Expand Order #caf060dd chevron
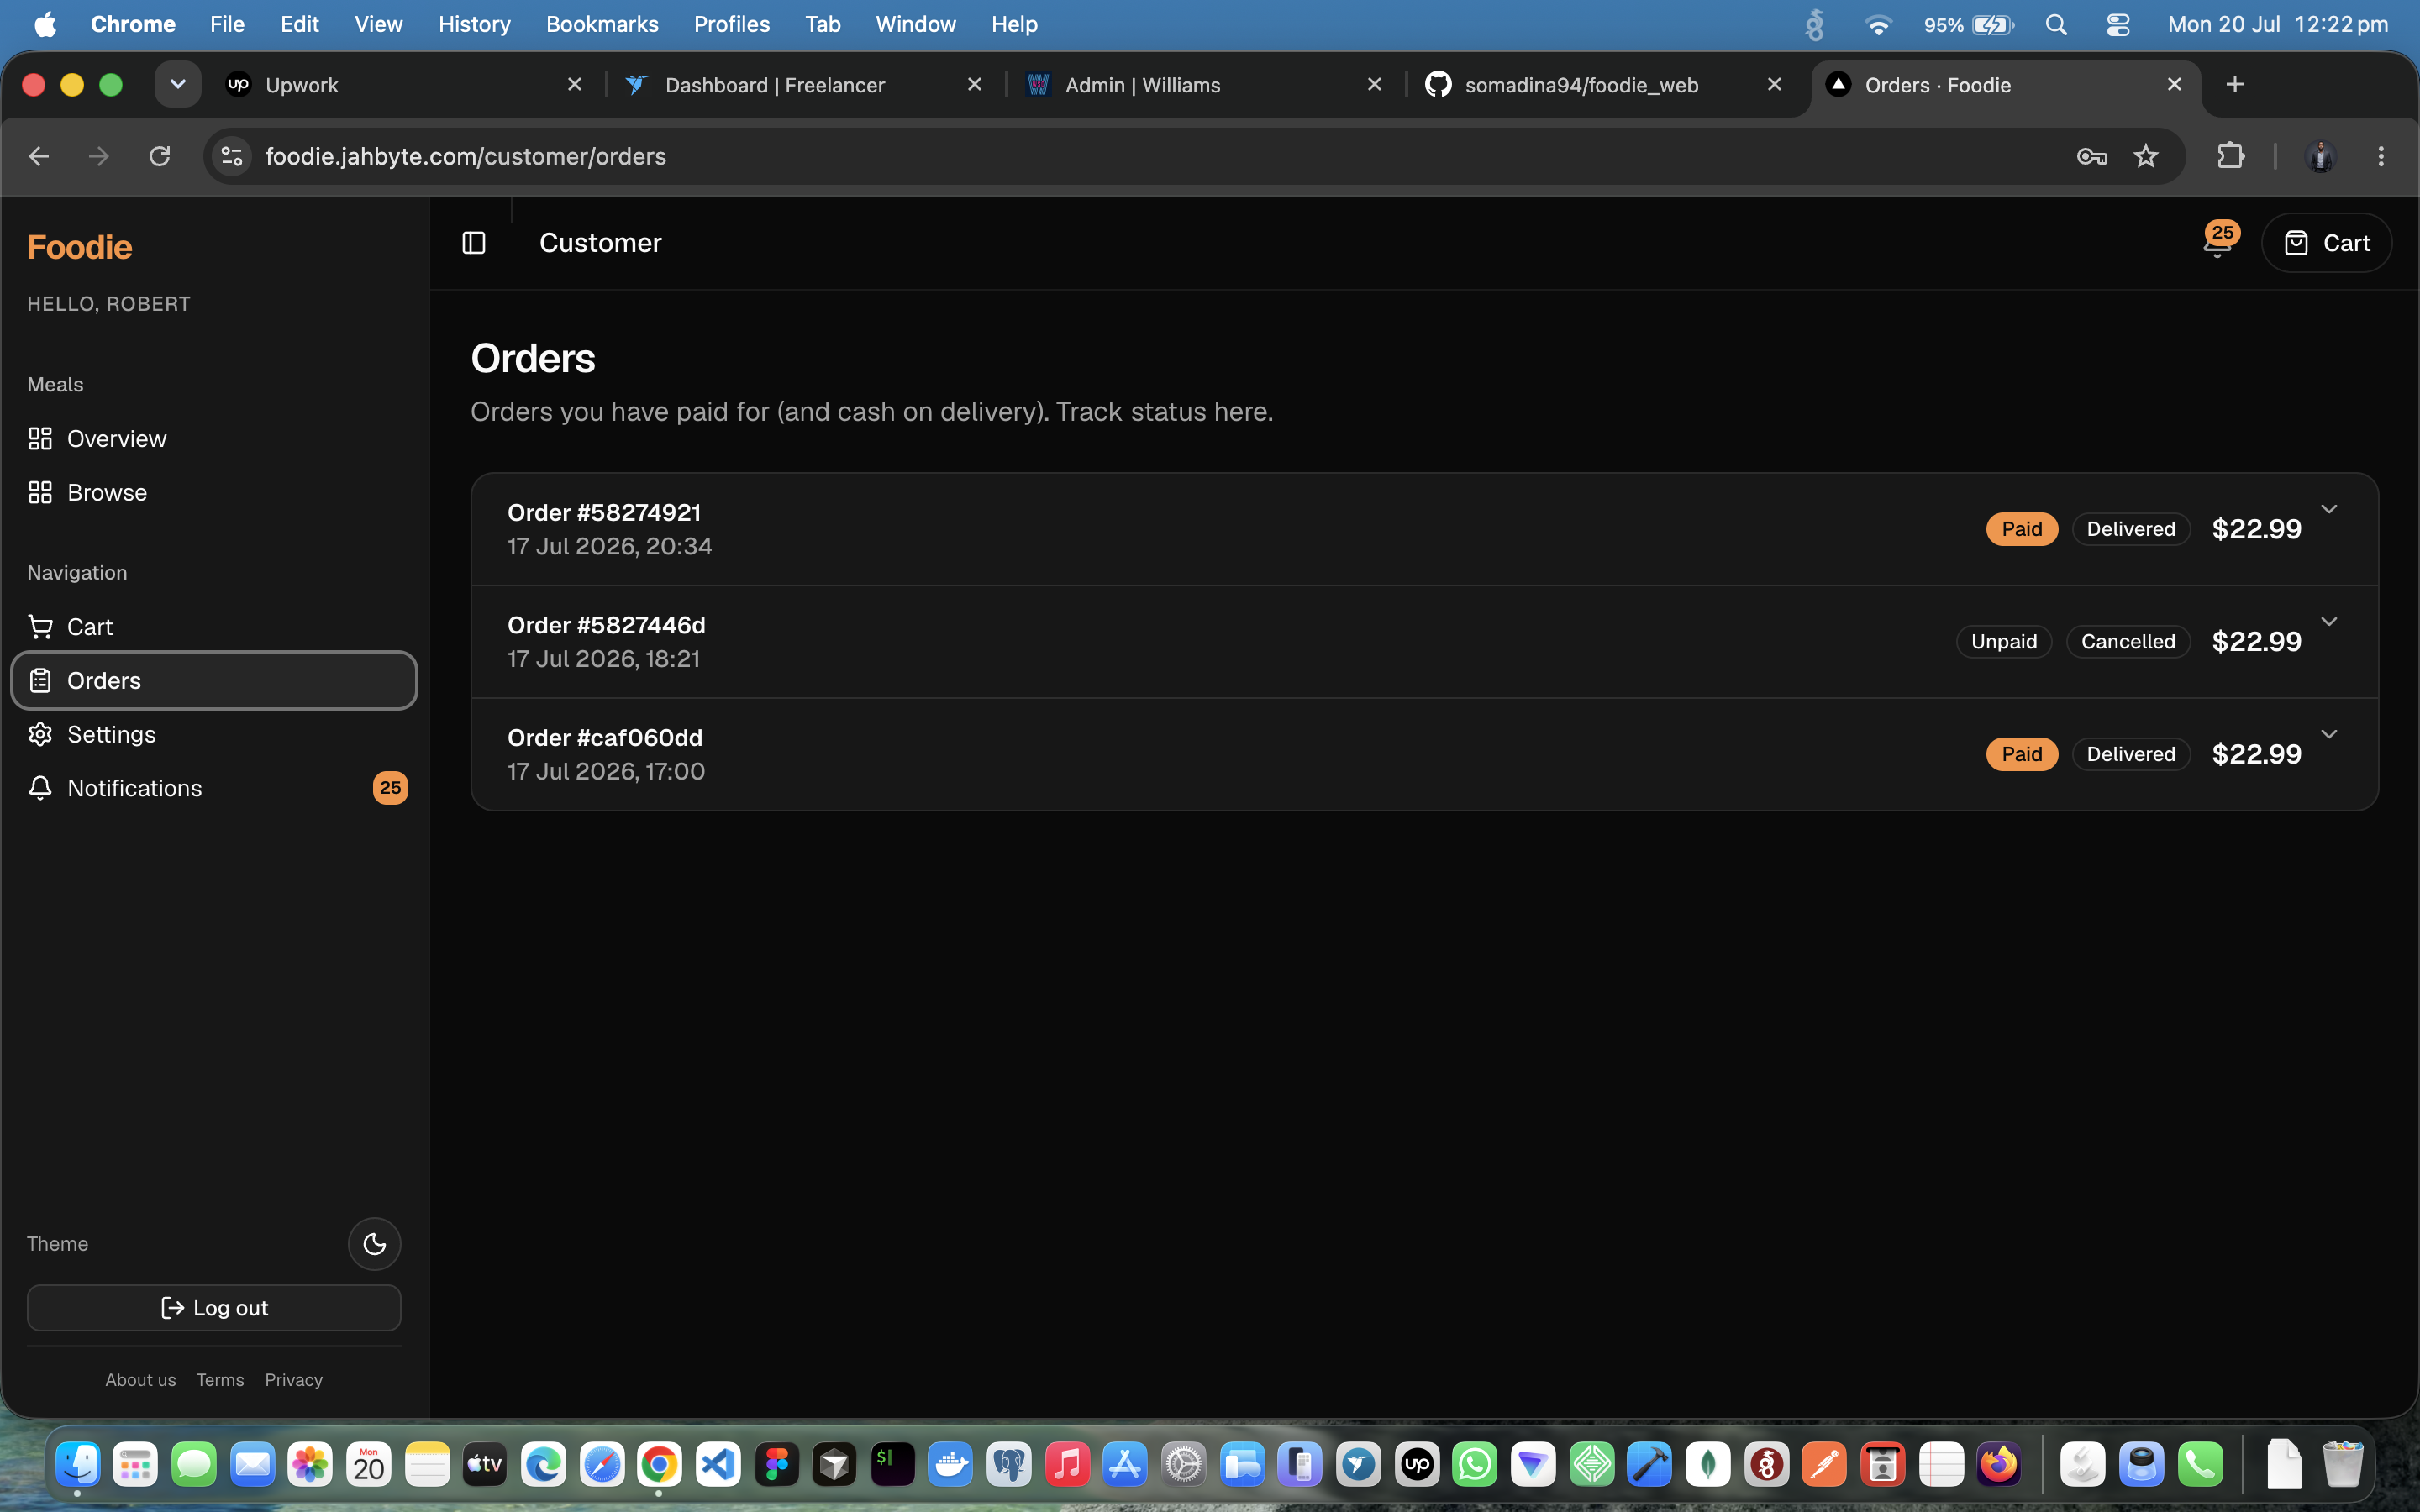The height and width of the screenshot is (1512, 2420). point(2329,735)
